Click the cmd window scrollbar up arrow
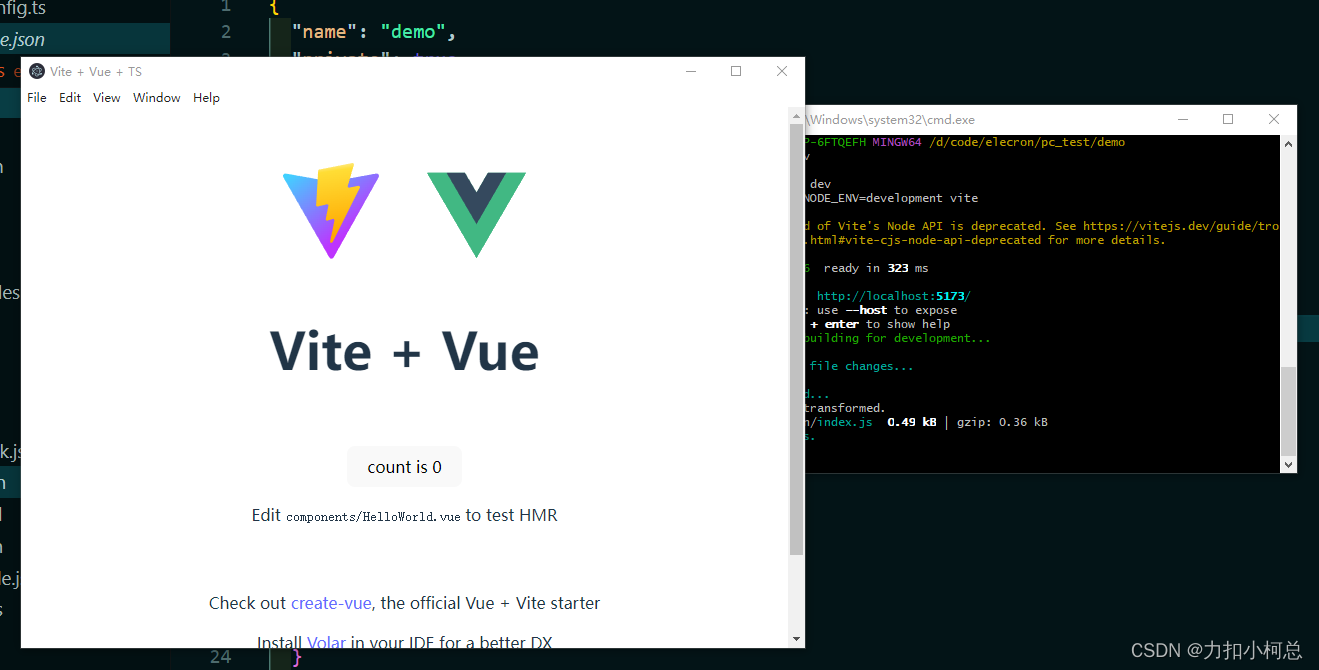Image resolution: width=1319 pixels, height=670 pixels. pos(1289,144)
